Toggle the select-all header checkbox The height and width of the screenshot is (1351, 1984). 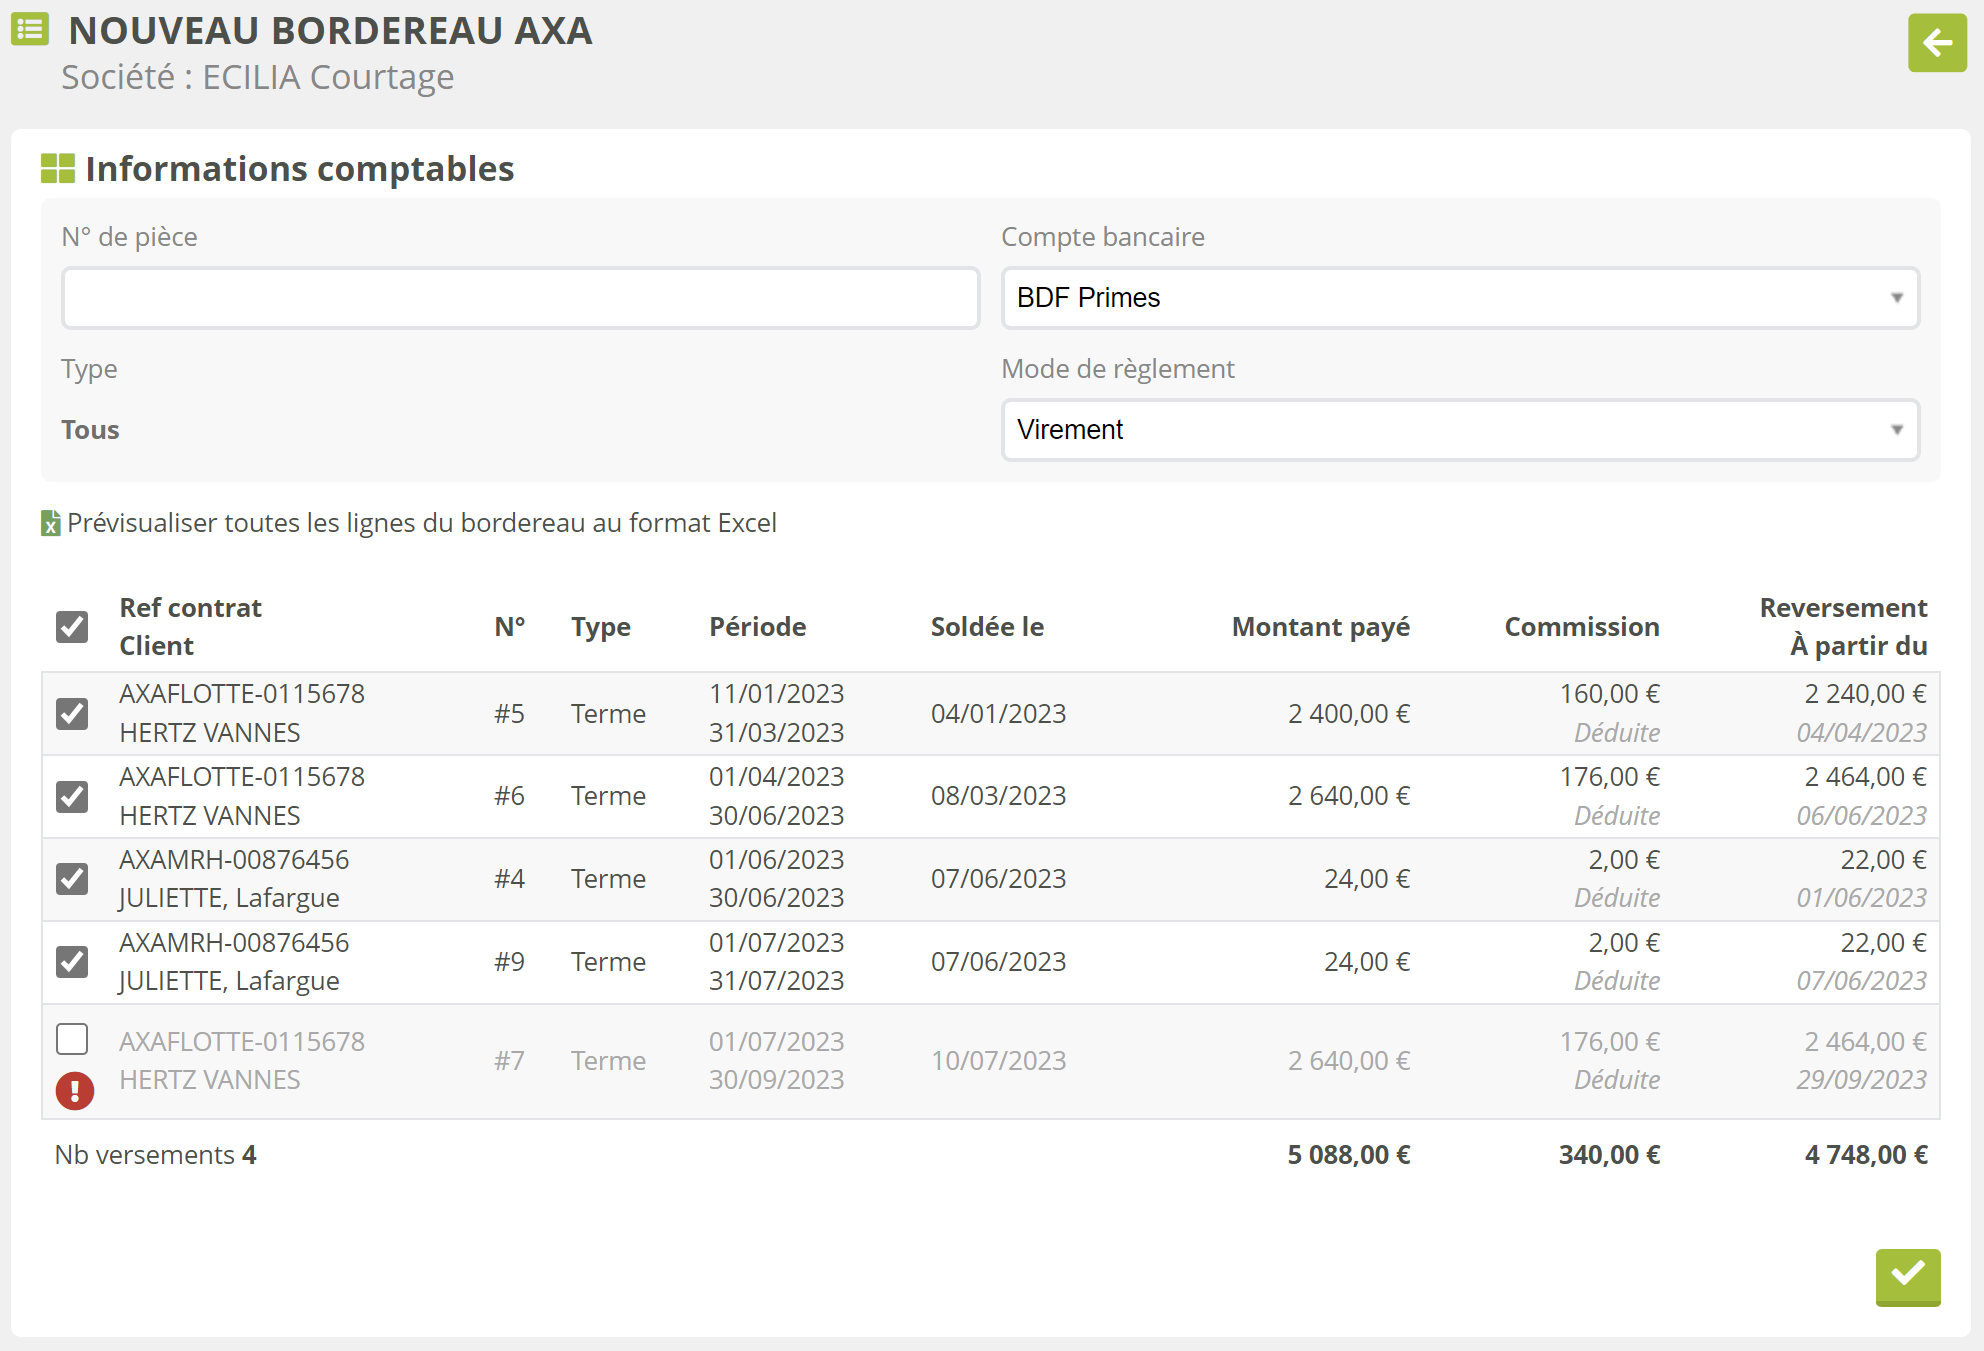pos(72,627)
